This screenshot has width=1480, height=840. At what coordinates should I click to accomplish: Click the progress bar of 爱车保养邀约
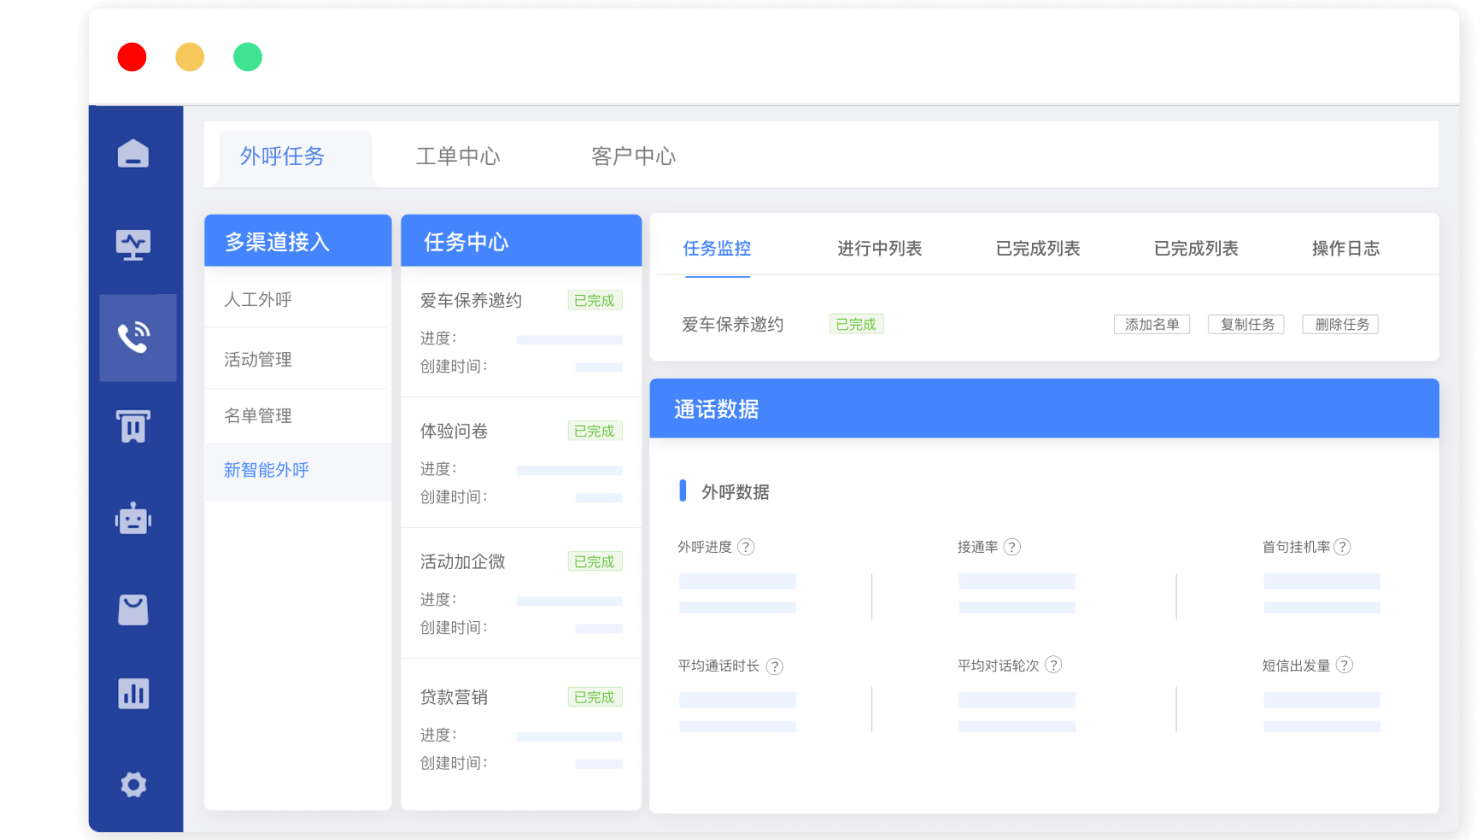pyautogui.click(x=568, y=338)
